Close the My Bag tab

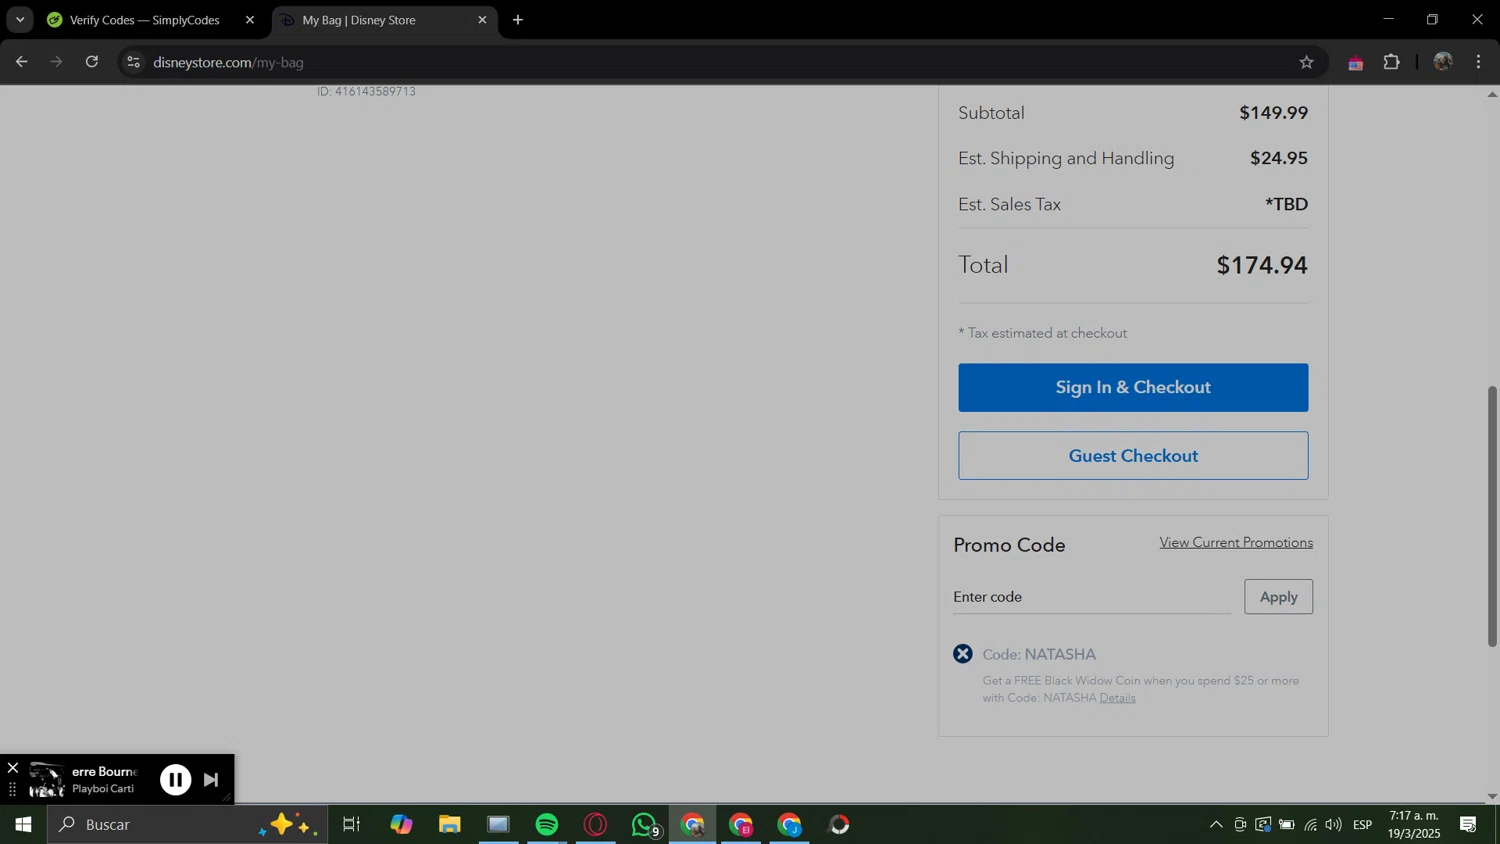click(x=482, y=20)
